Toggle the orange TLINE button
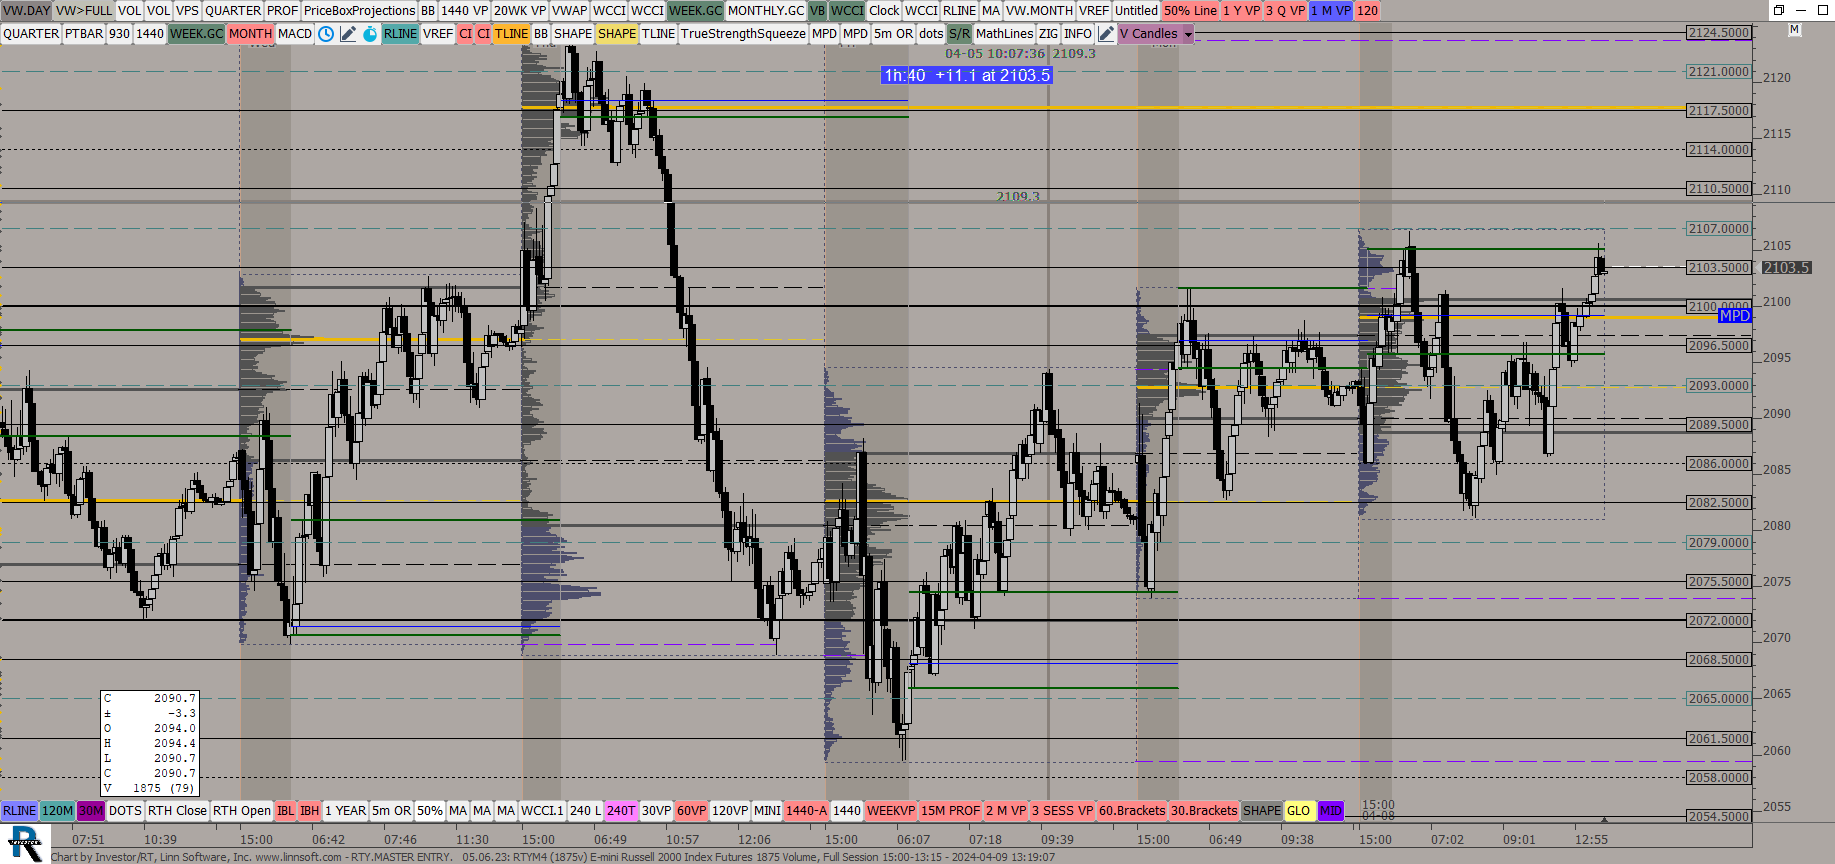 tap(511, 34)
